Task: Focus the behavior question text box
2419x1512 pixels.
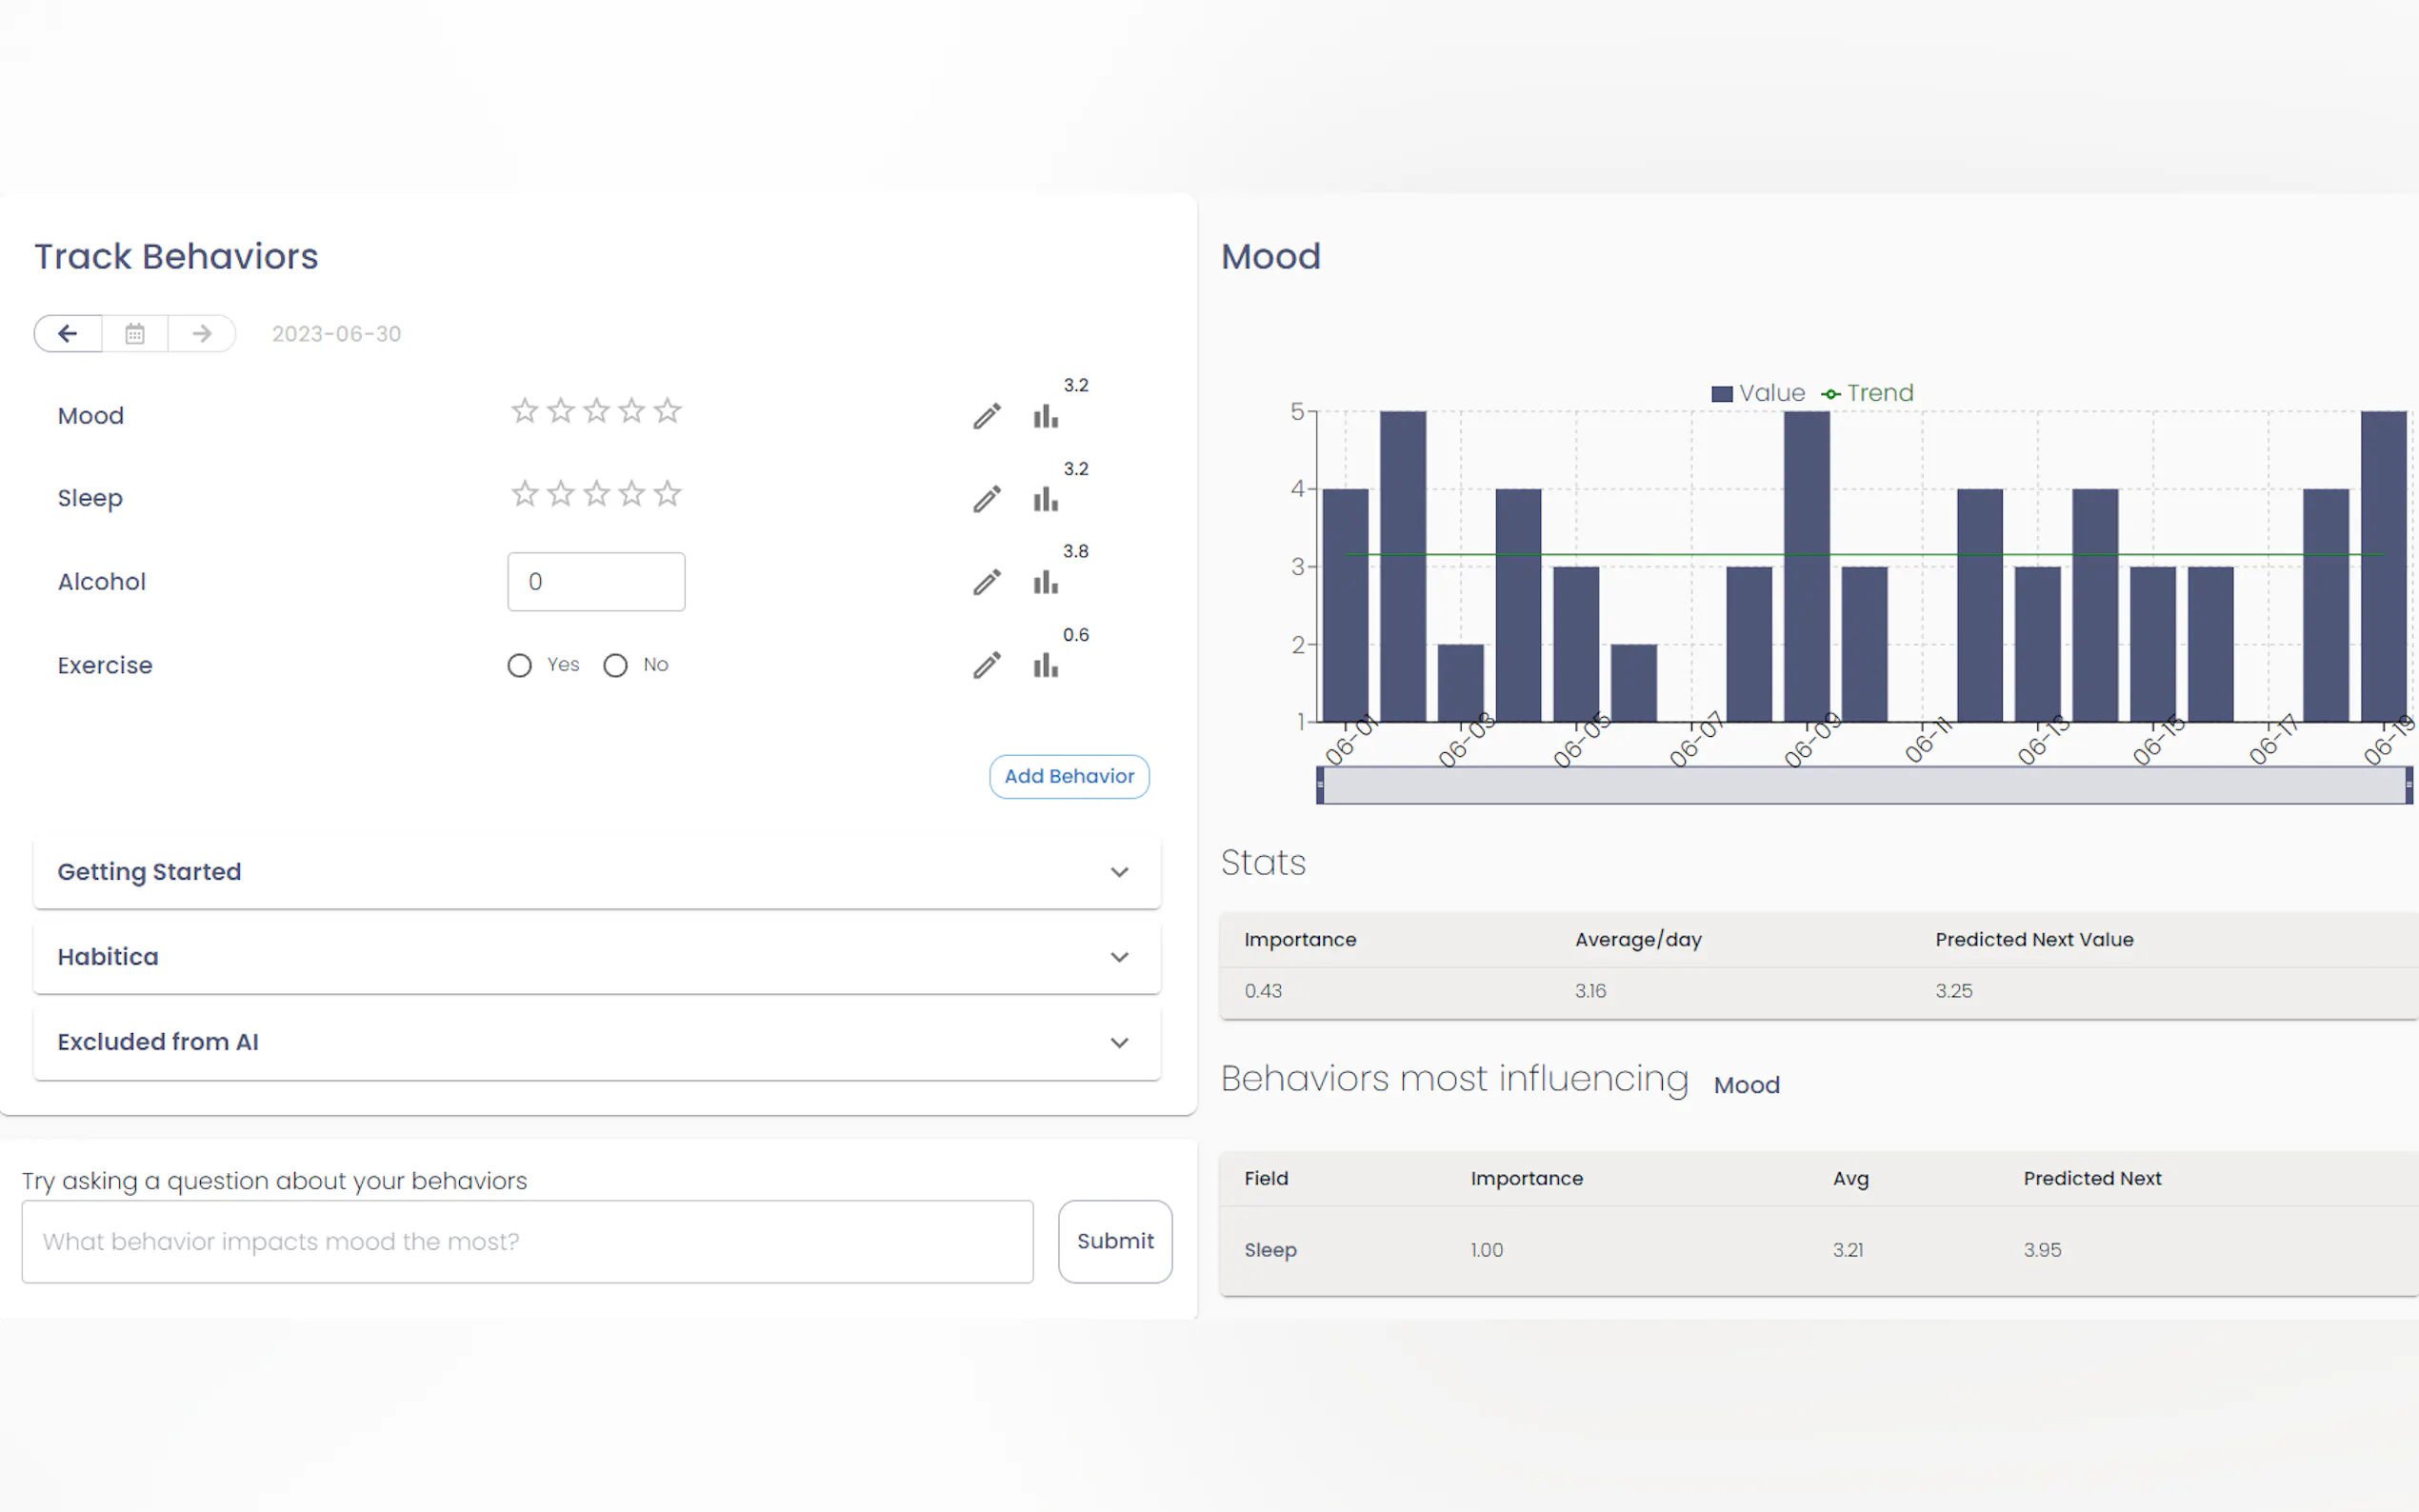Action: click(x=527, y=1241)
